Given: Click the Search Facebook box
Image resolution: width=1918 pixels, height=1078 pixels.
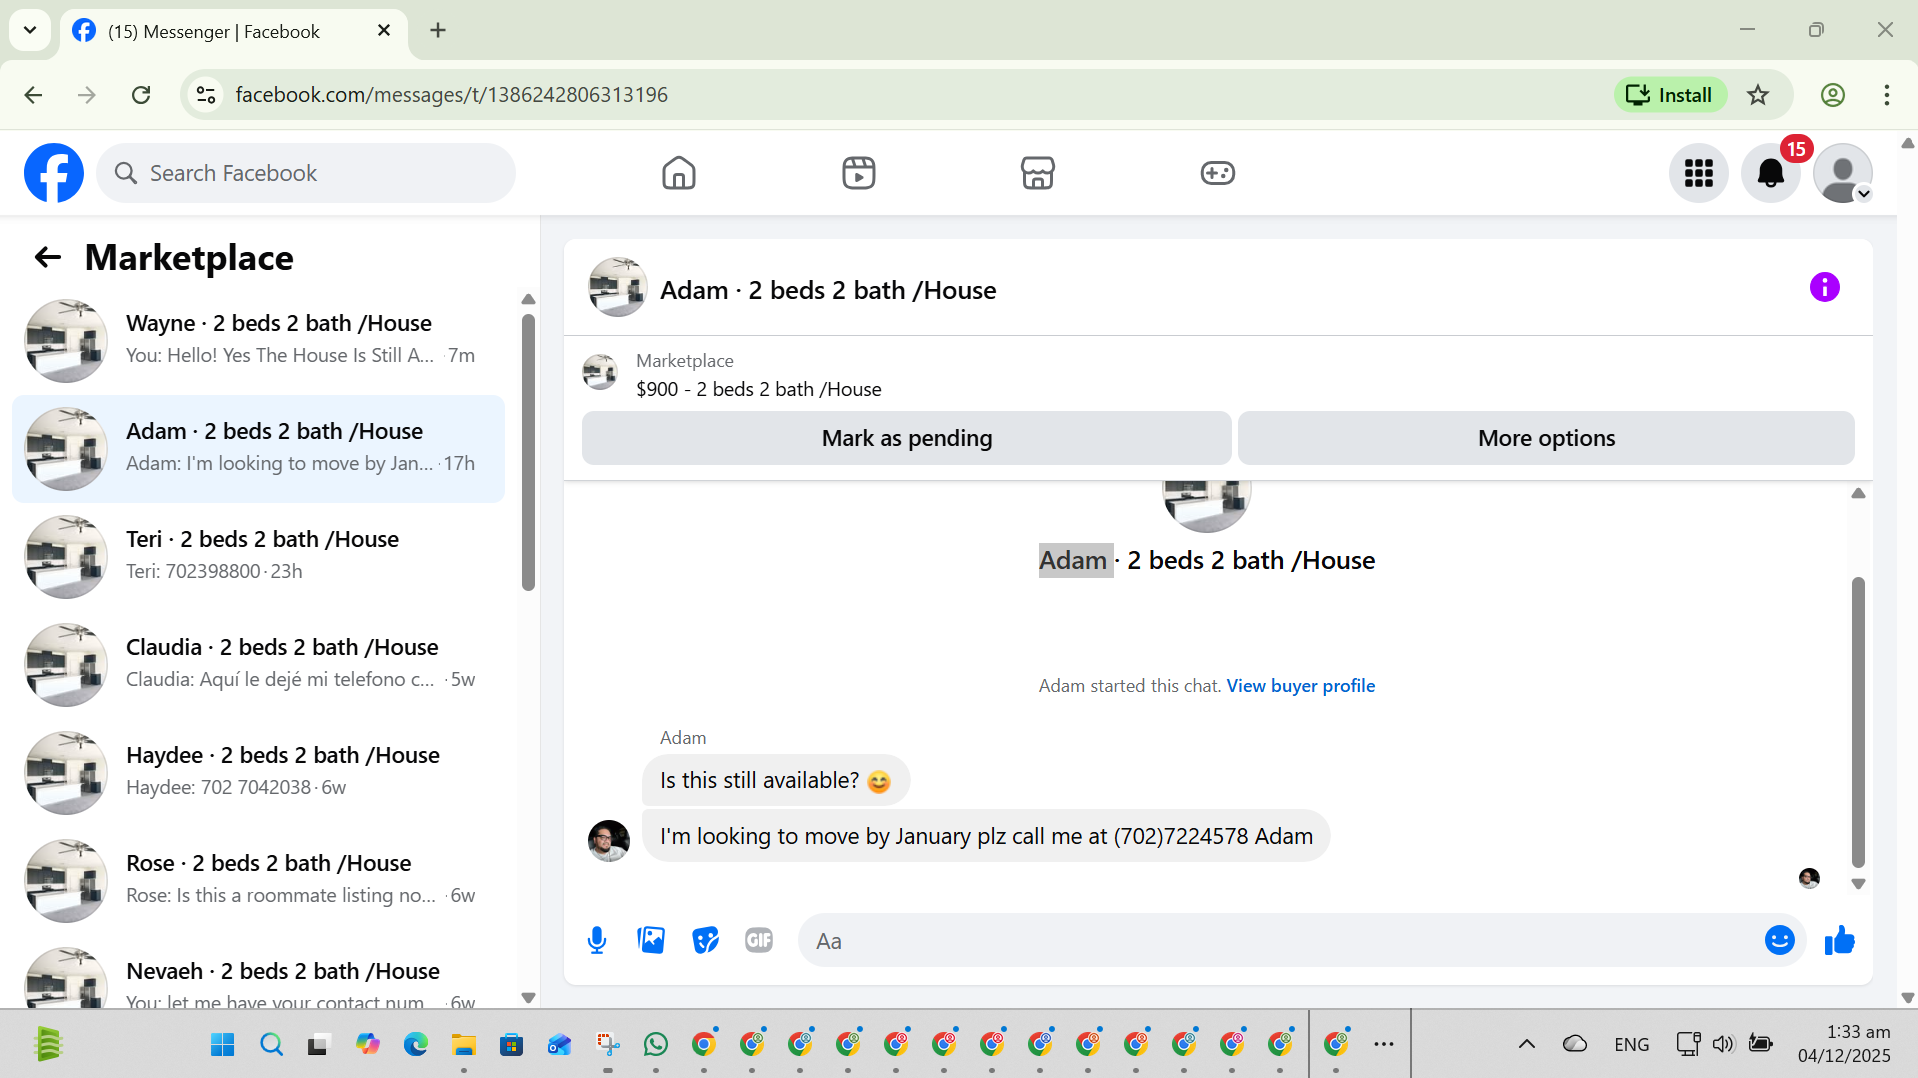Looking at the screenshot, I should [306, 173].
